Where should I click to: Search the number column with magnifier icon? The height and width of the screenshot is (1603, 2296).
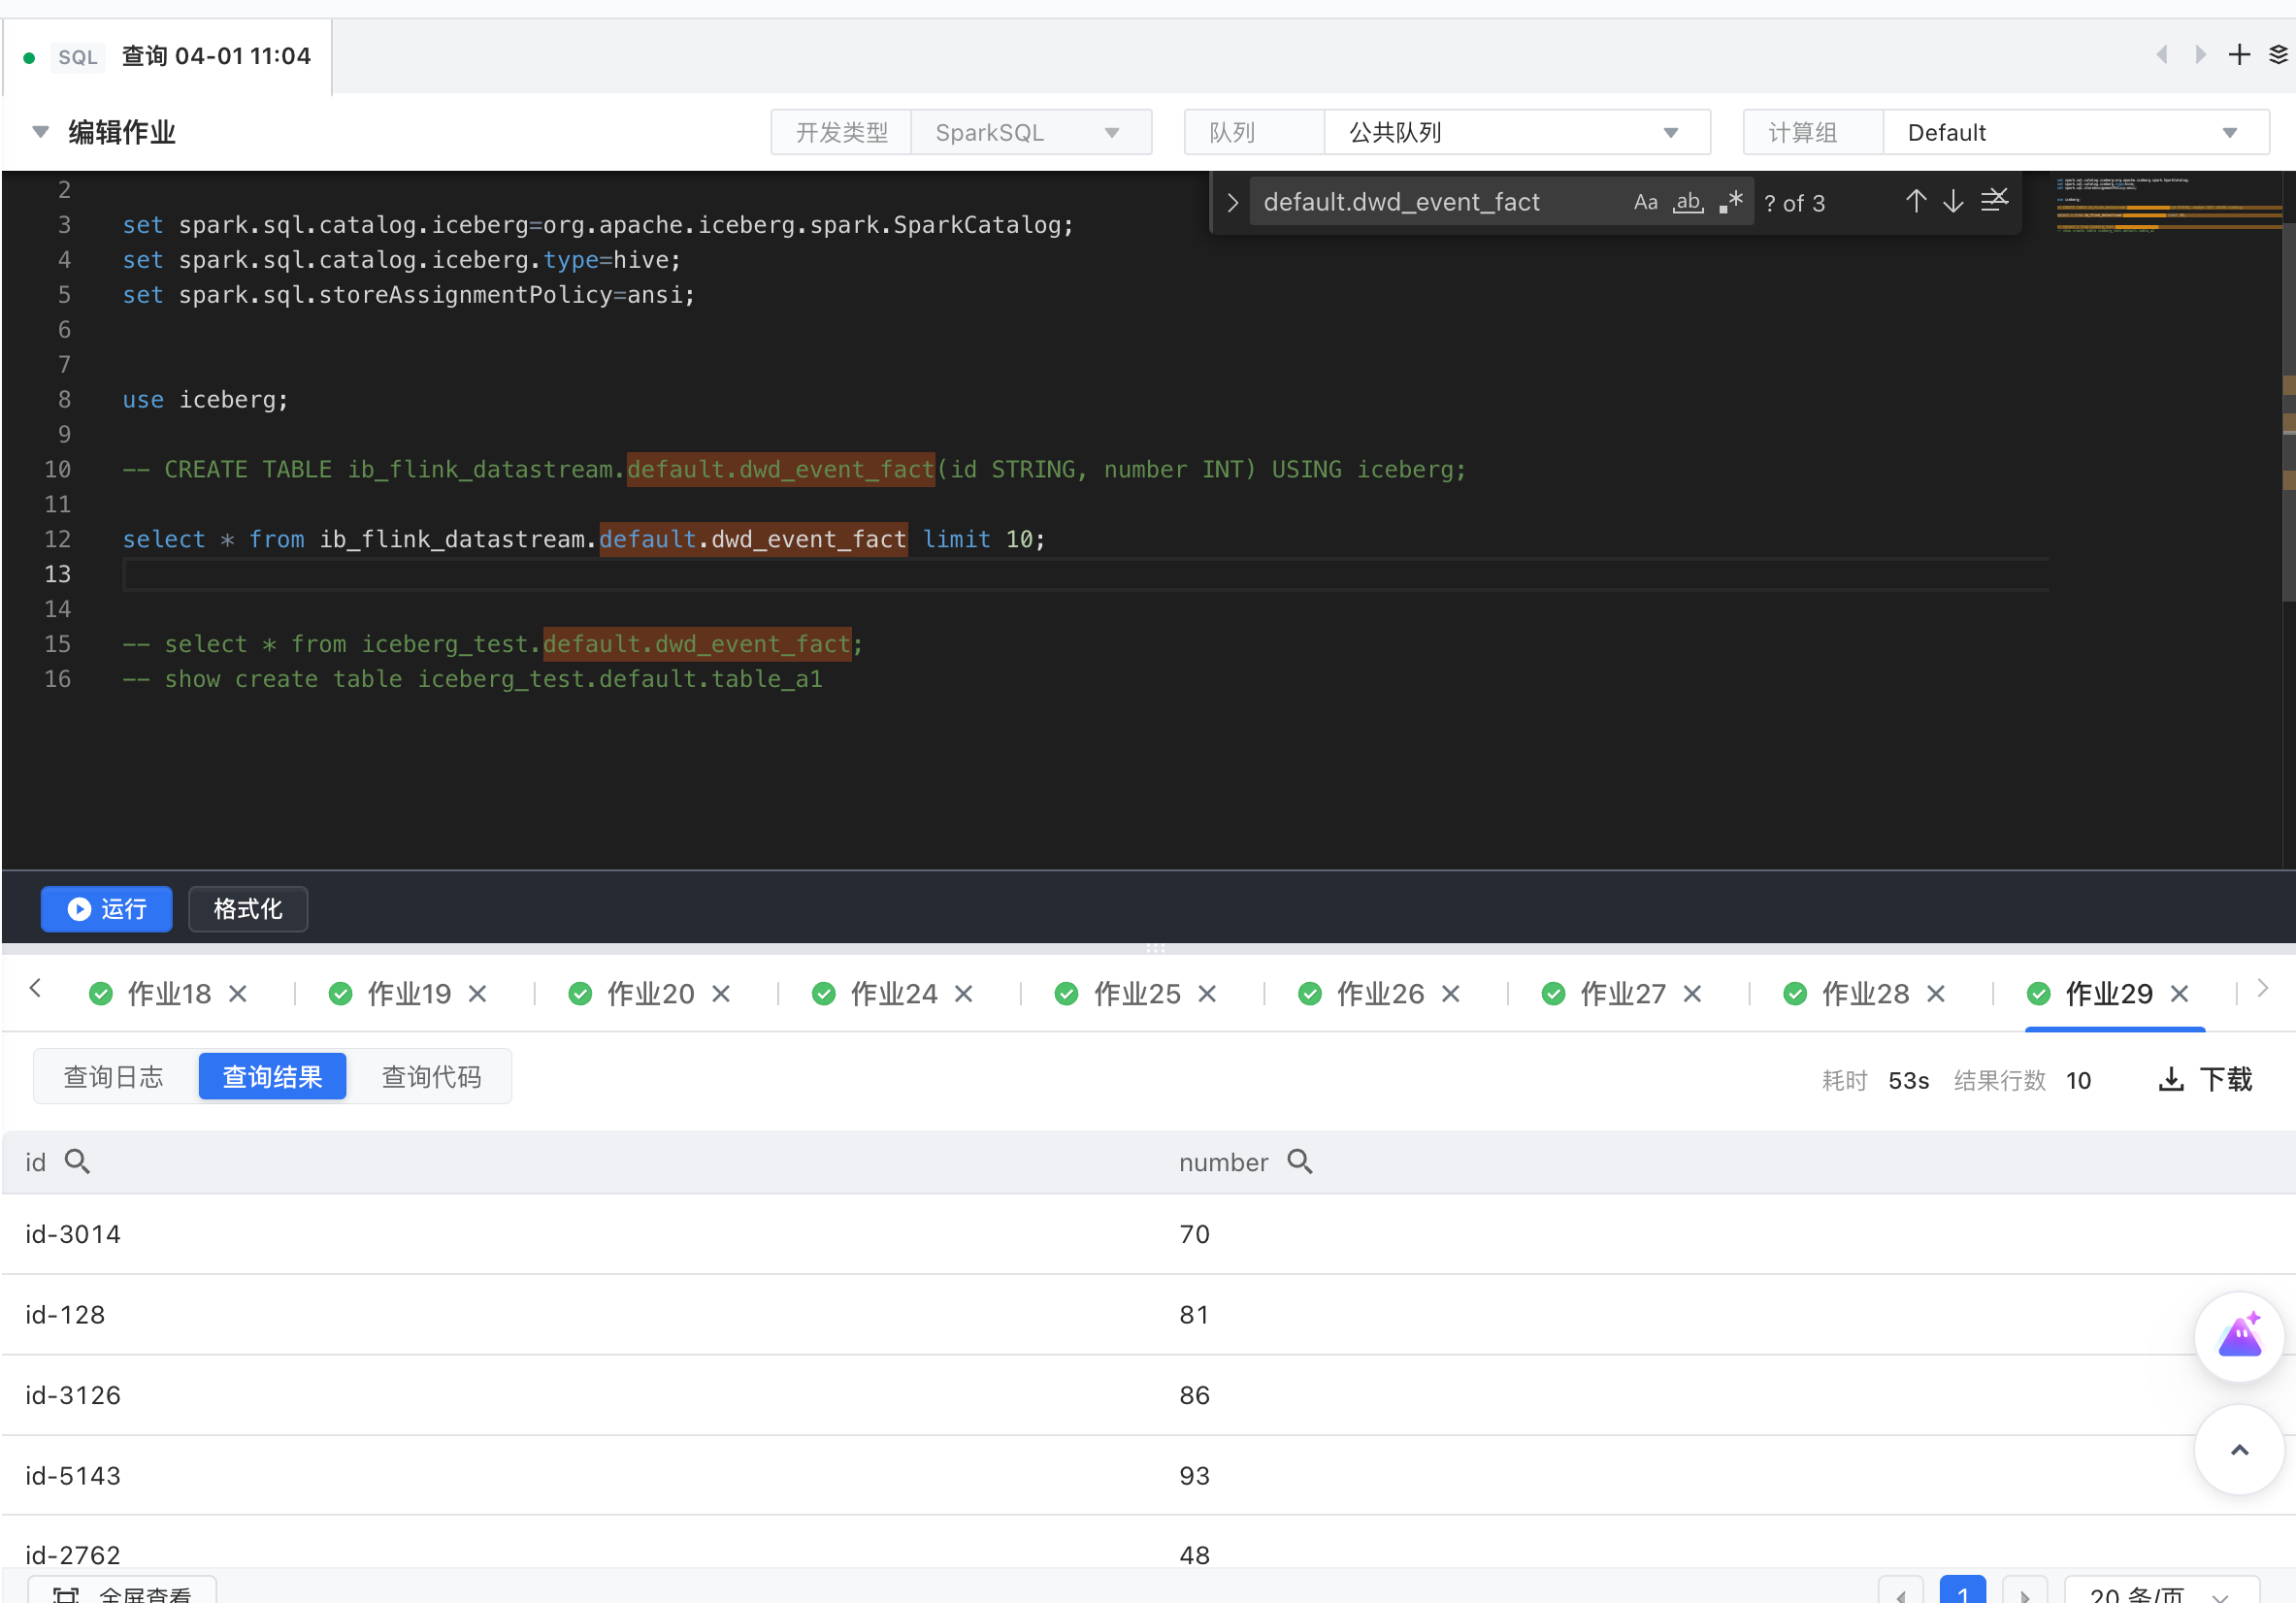tap(1299, 1162)
